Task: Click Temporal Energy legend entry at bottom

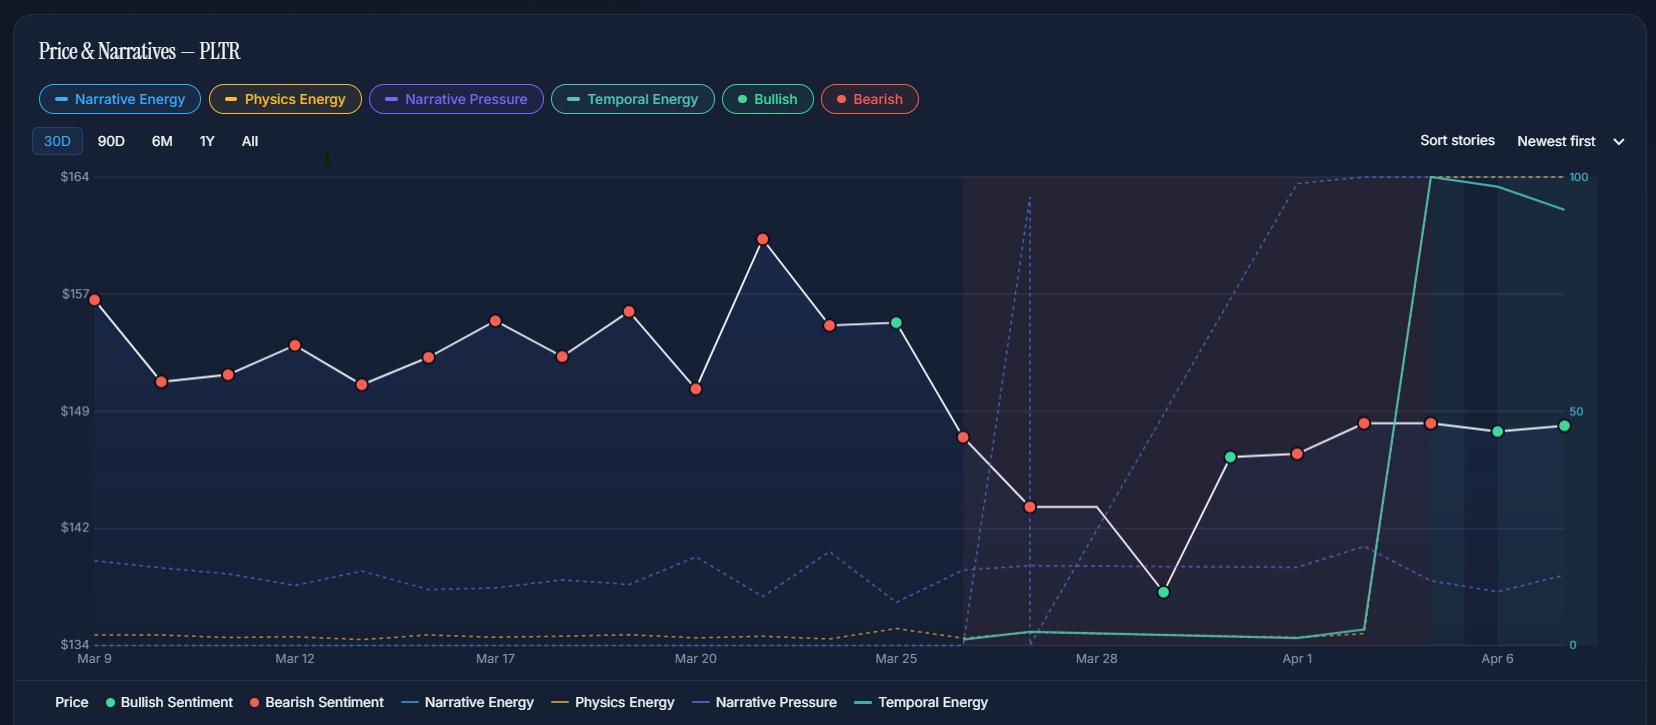Action: click(921, 702)
